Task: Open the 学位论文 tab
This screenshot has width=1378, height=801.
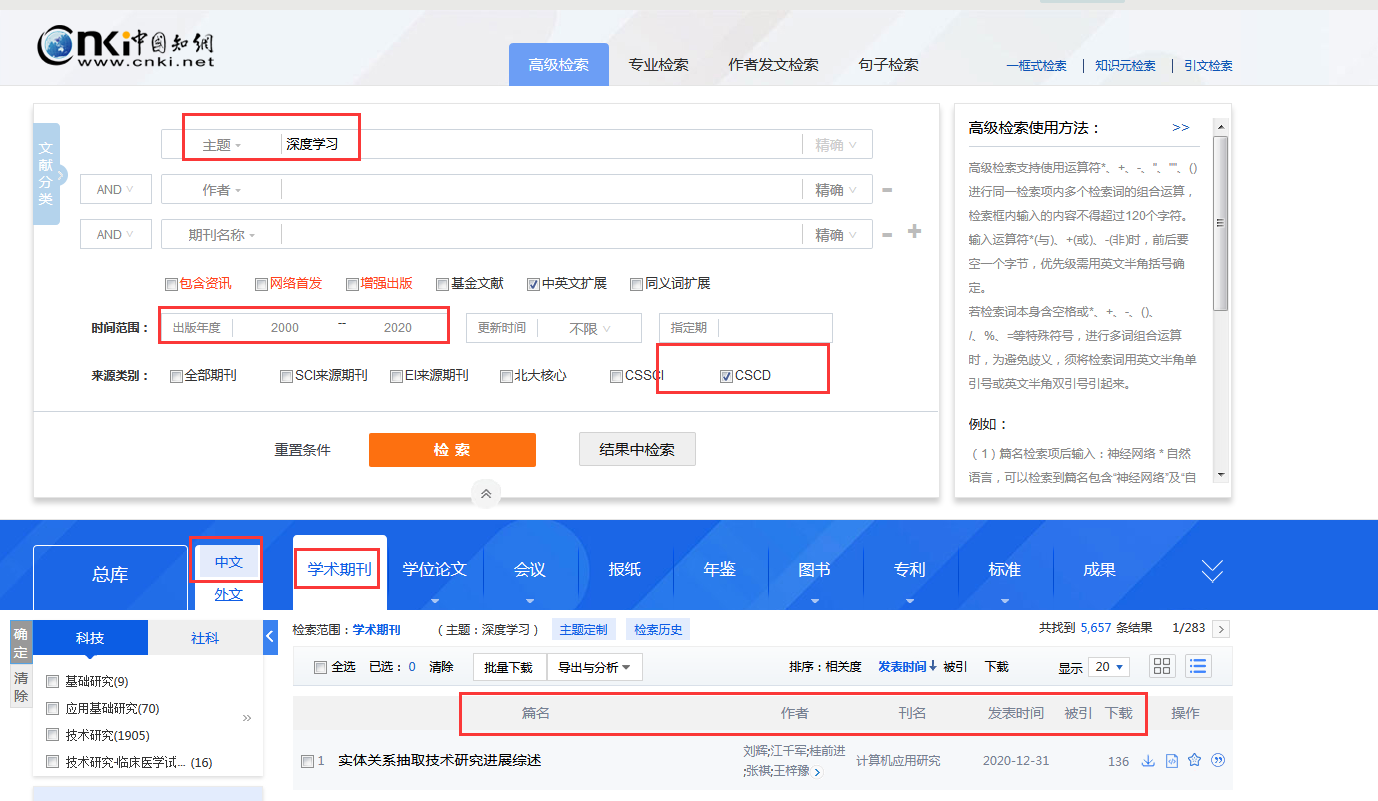Action: click(x=434, y=569)
